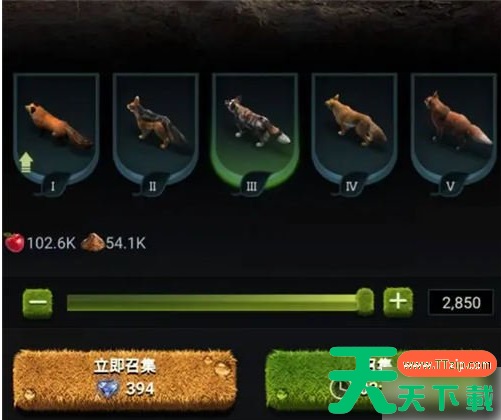Image resolution: width=501 pixels, height=420 pixels.
Task: Click the slider handle knob
Action: (364, 302)
